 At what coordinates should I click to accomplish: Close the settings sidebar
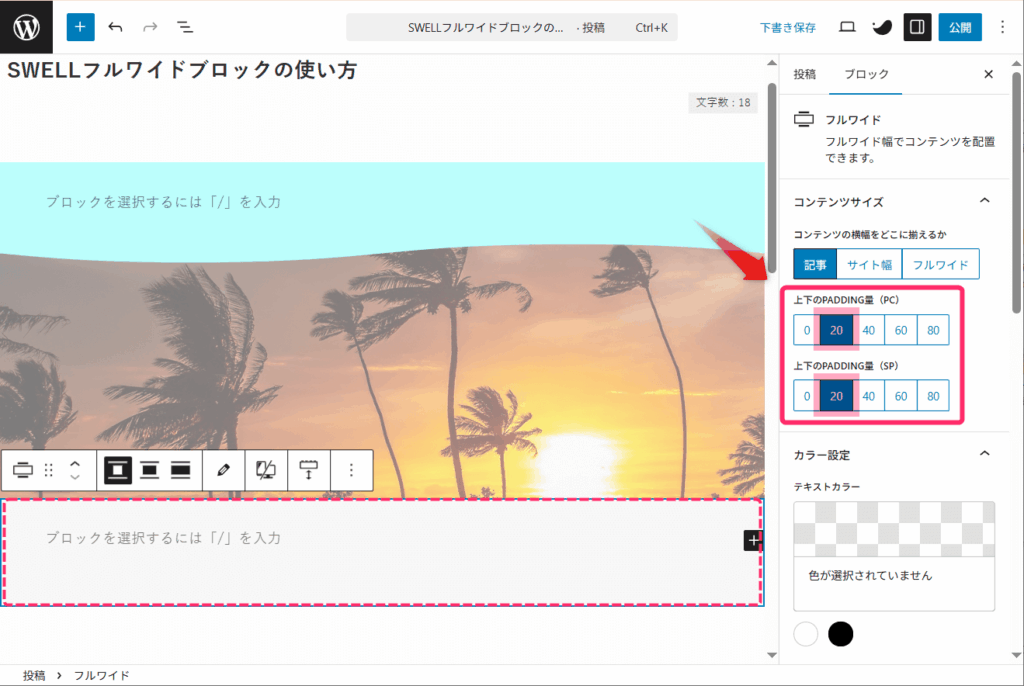click(989, 74)
